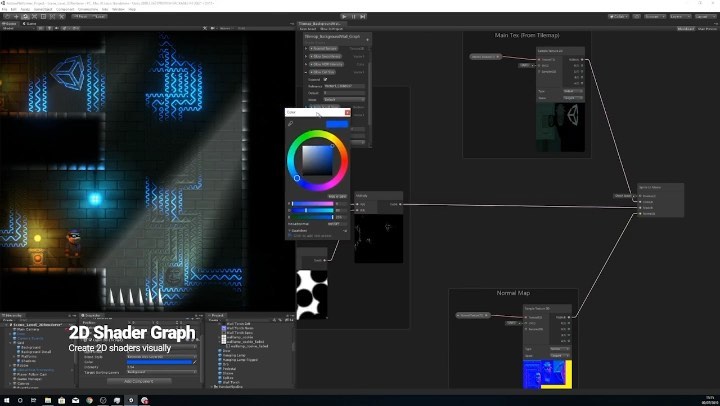The width and height of the screenshot is (720, 406).
Task: Toggle Scene view lighting
Action: (49, 28)
